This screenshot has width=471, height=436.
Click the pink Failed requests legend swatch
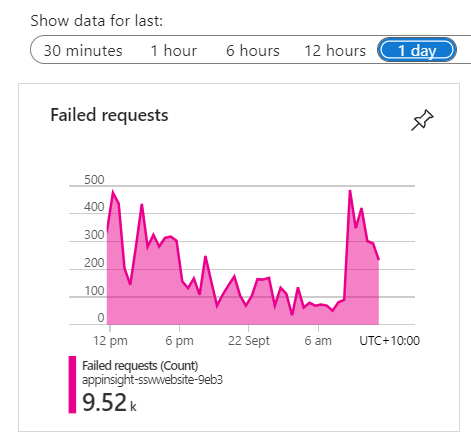(x=72, y=385)
